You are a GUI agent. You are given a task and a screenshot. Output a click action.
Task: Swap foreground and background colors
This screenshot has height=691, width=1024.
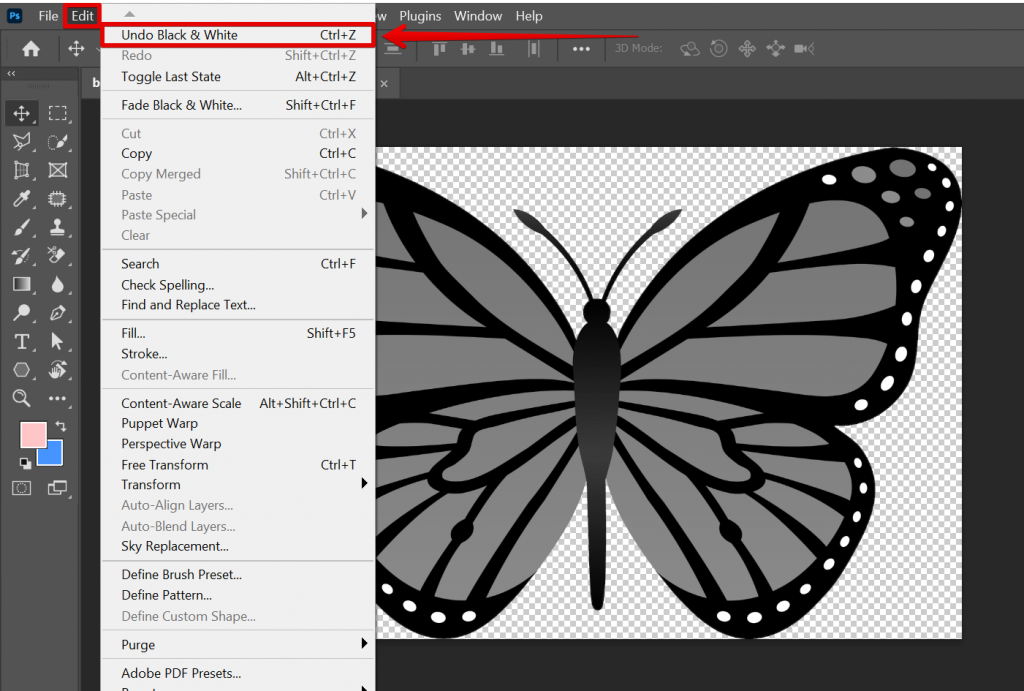point(60,427)
